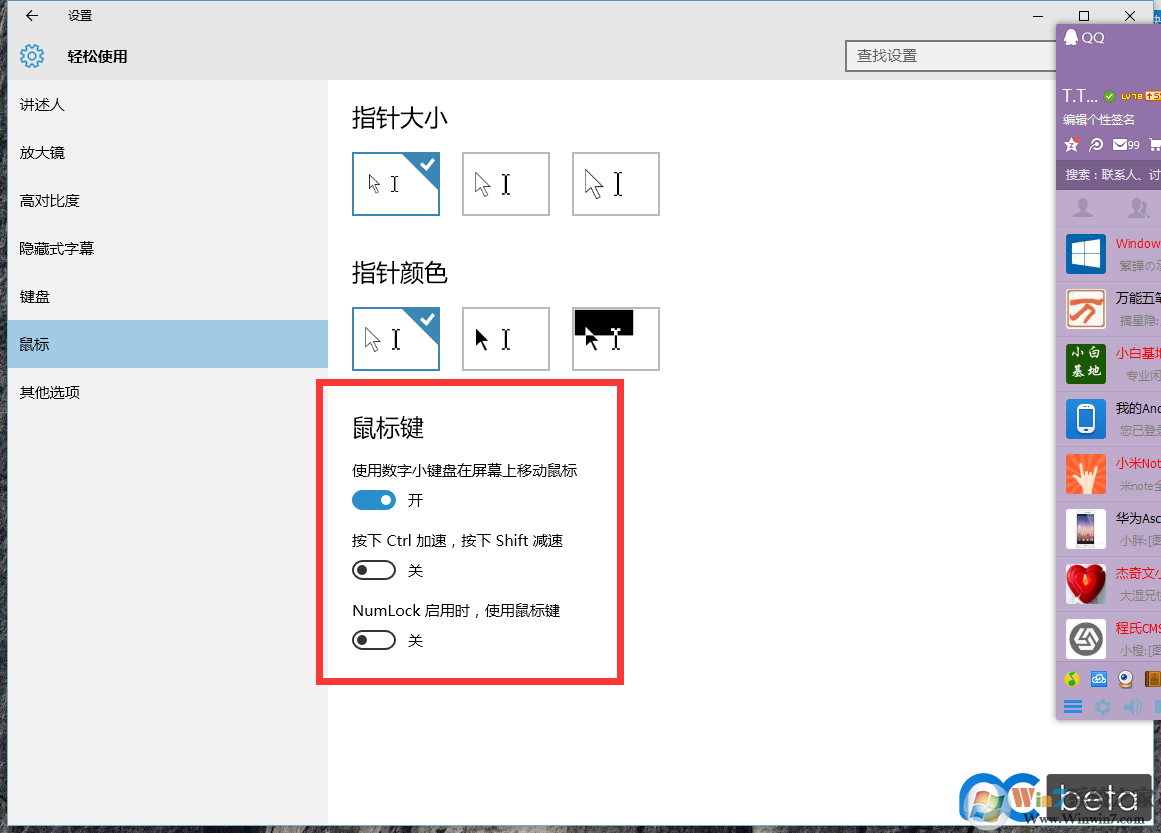Open QQ Qzone star icon
Image resolution: width=1161 pixels, height=833 pixels.
(x=1071, y=144)
